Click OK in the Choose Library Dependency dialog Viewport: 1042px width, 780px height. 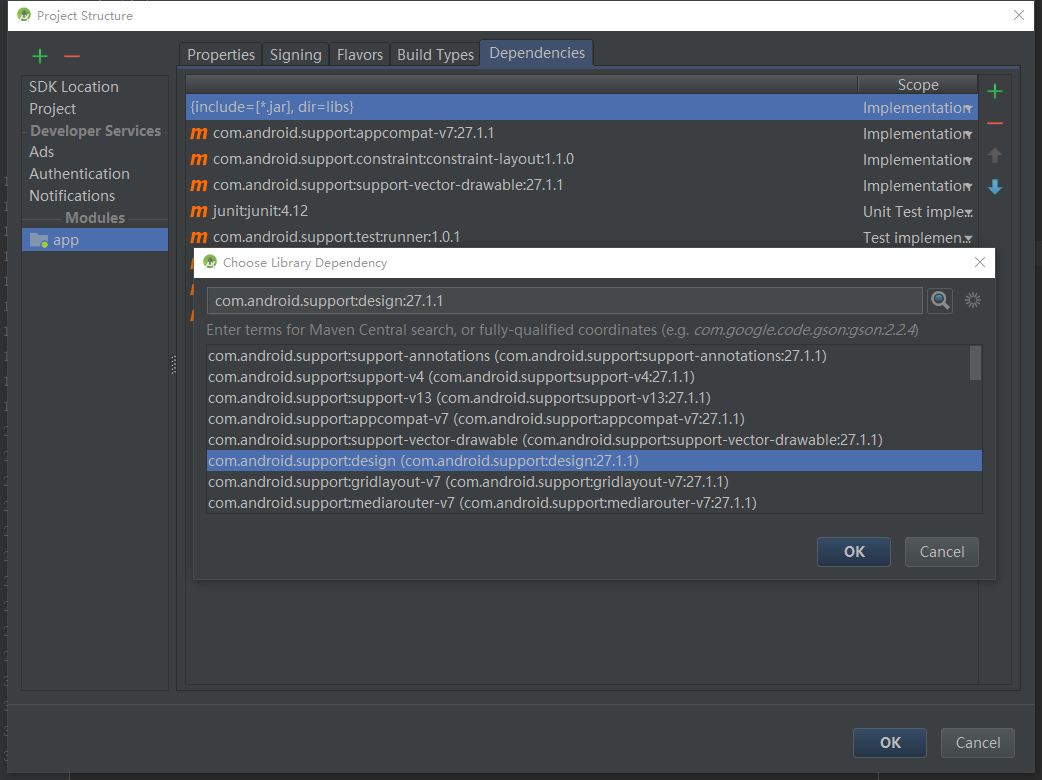854,551
